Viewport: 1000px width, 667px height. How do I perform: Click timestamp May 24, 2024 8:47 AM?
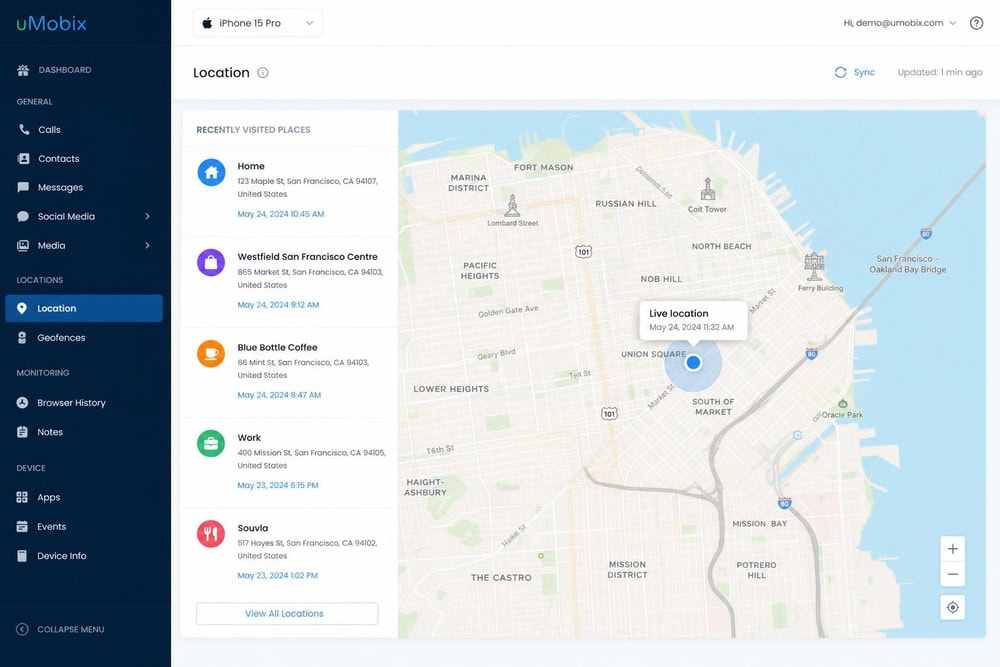pyautogui.click(x=279, y=395)
